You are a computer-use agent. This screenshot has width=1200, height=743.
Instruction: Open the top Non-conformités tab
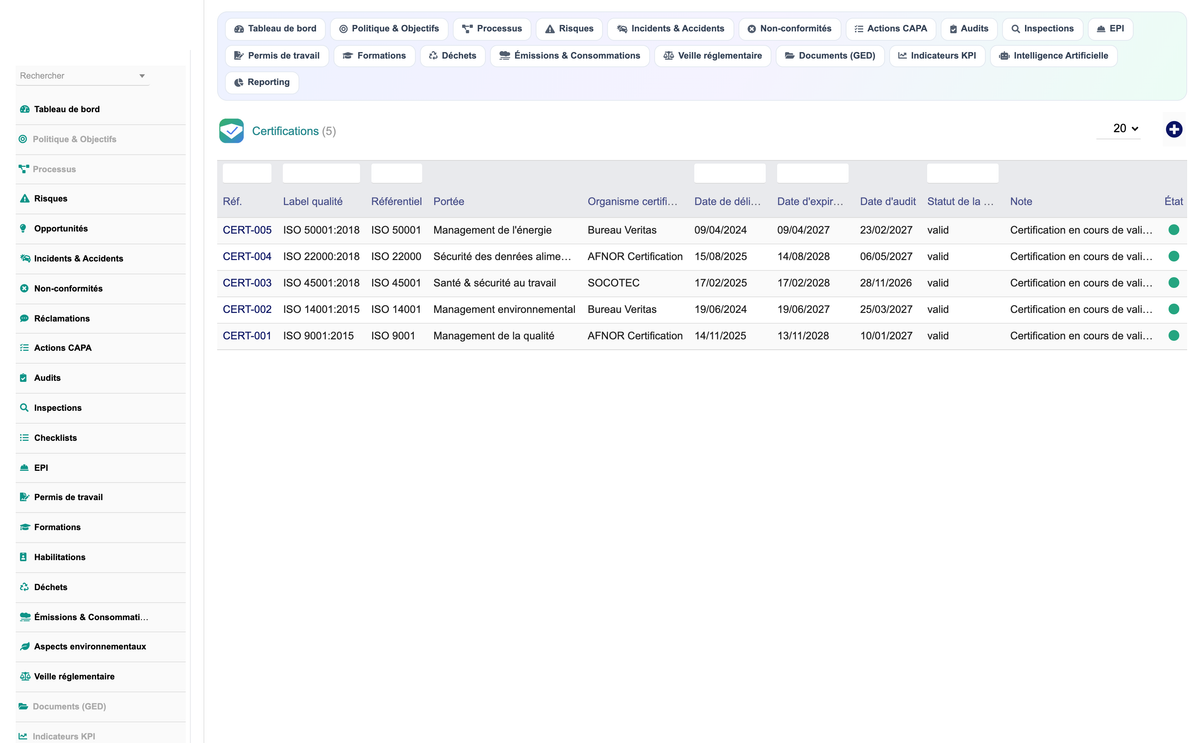pos(789,29)
